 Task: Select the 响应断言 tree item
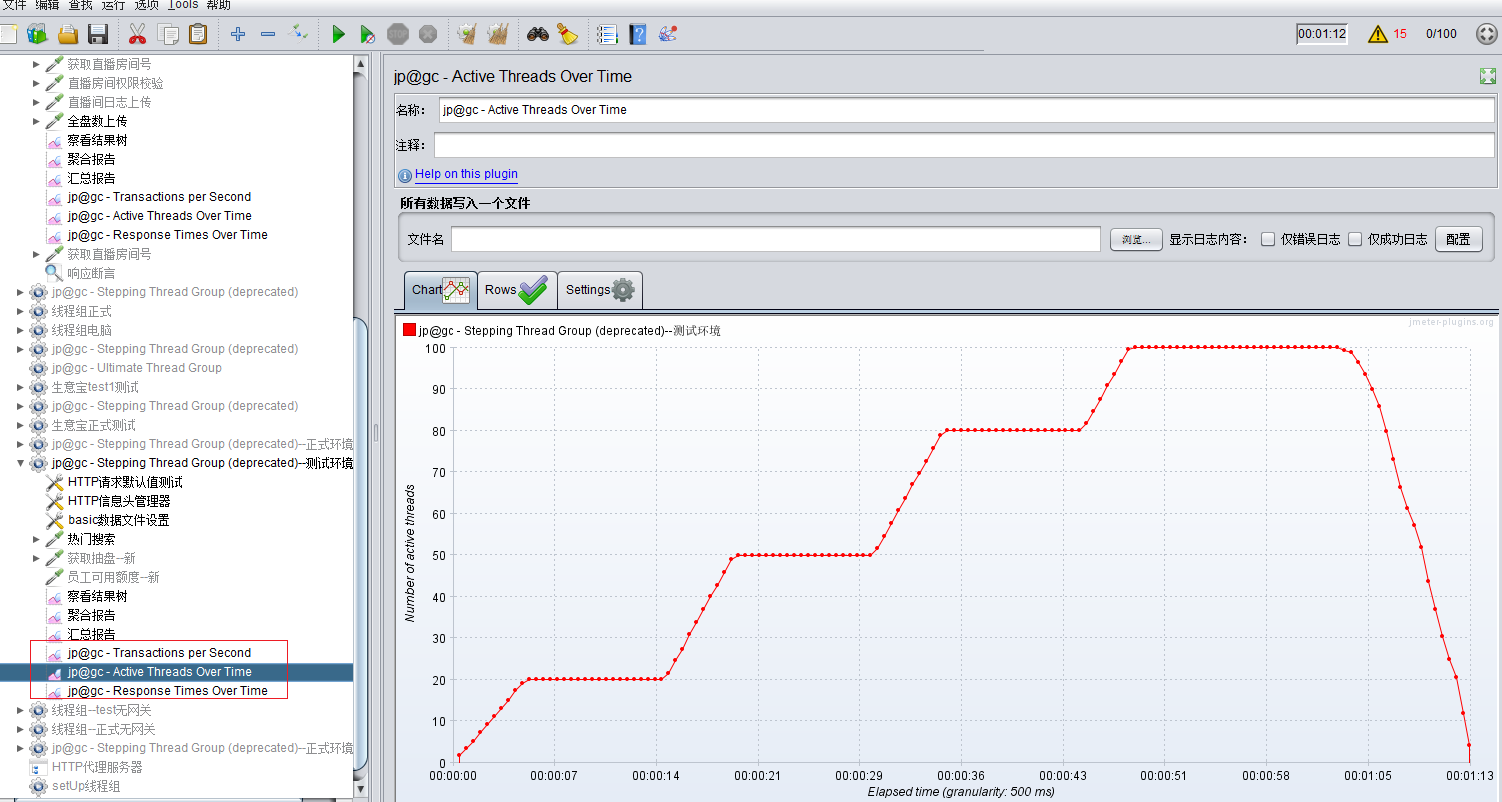tap(91, 273)
